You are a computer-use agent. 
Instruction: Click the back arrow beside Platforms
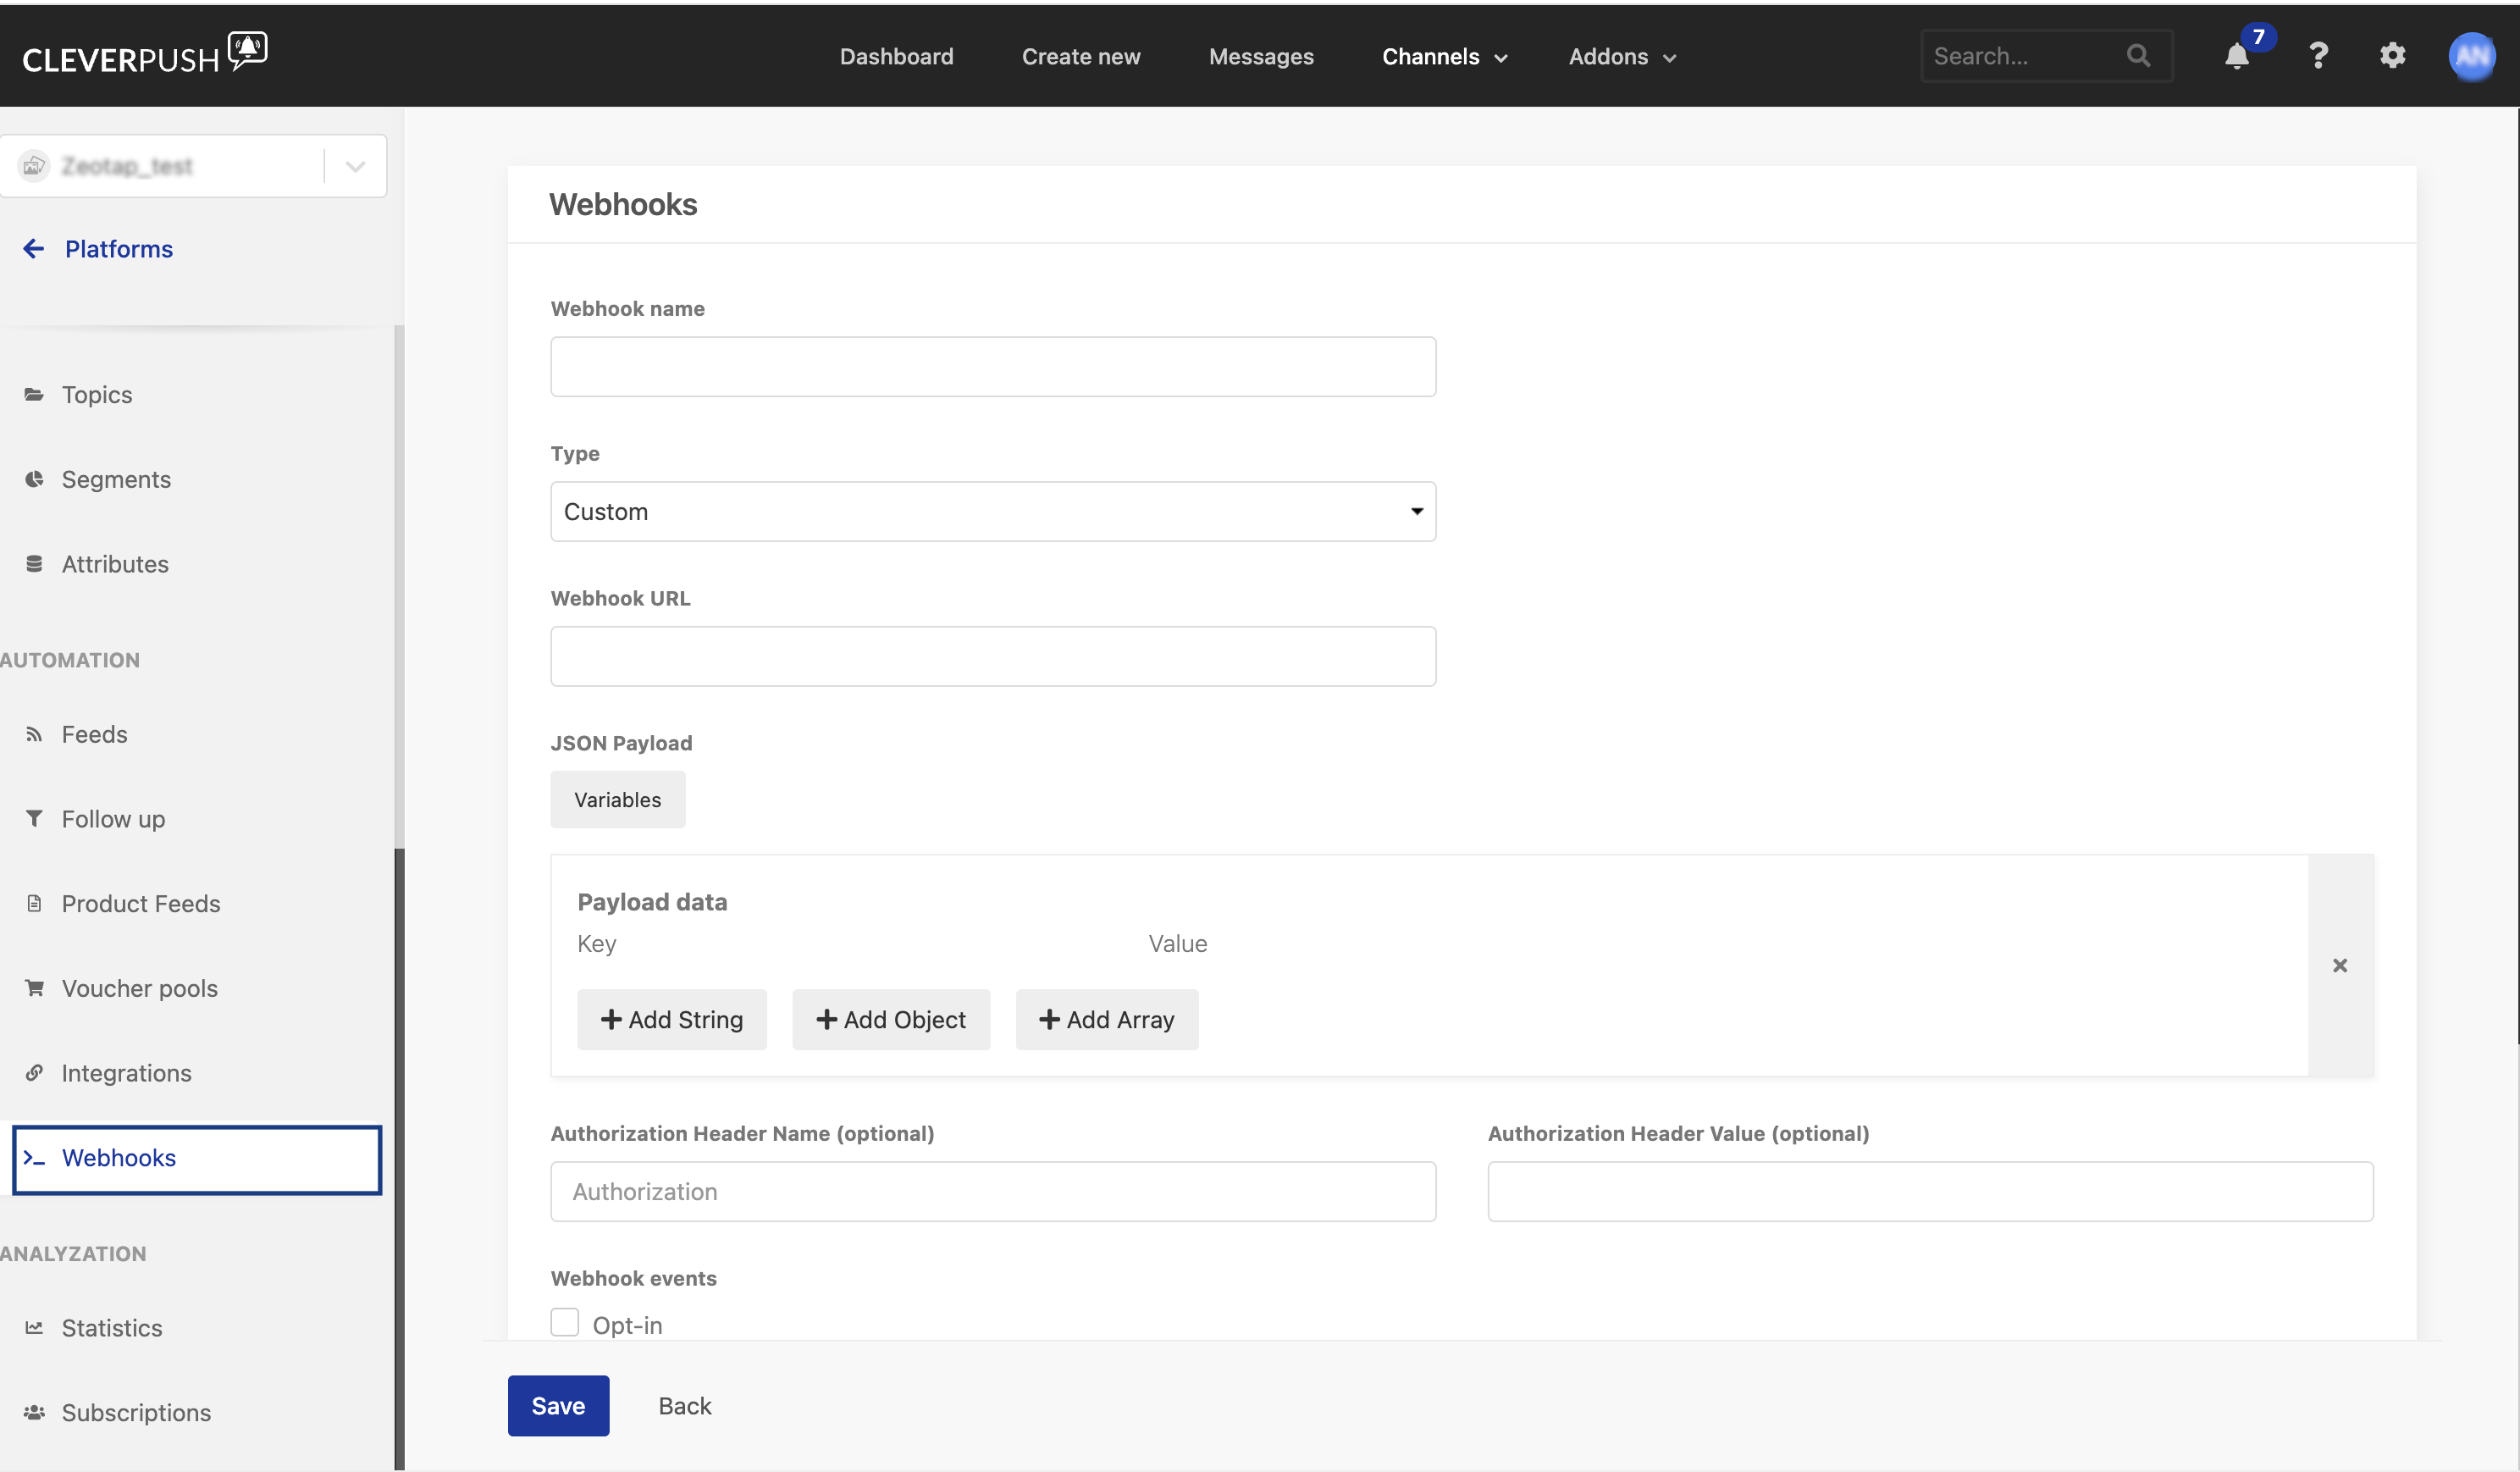coord(34,249)
